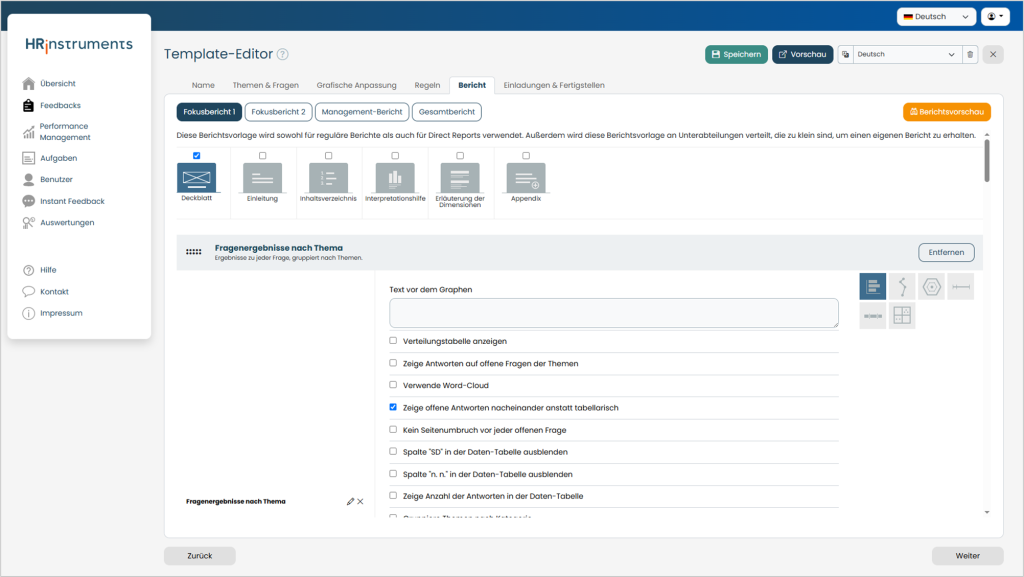1024x577 pixels.
Task: Open the template language Deutsch dropdown
Action: point(906,54)
